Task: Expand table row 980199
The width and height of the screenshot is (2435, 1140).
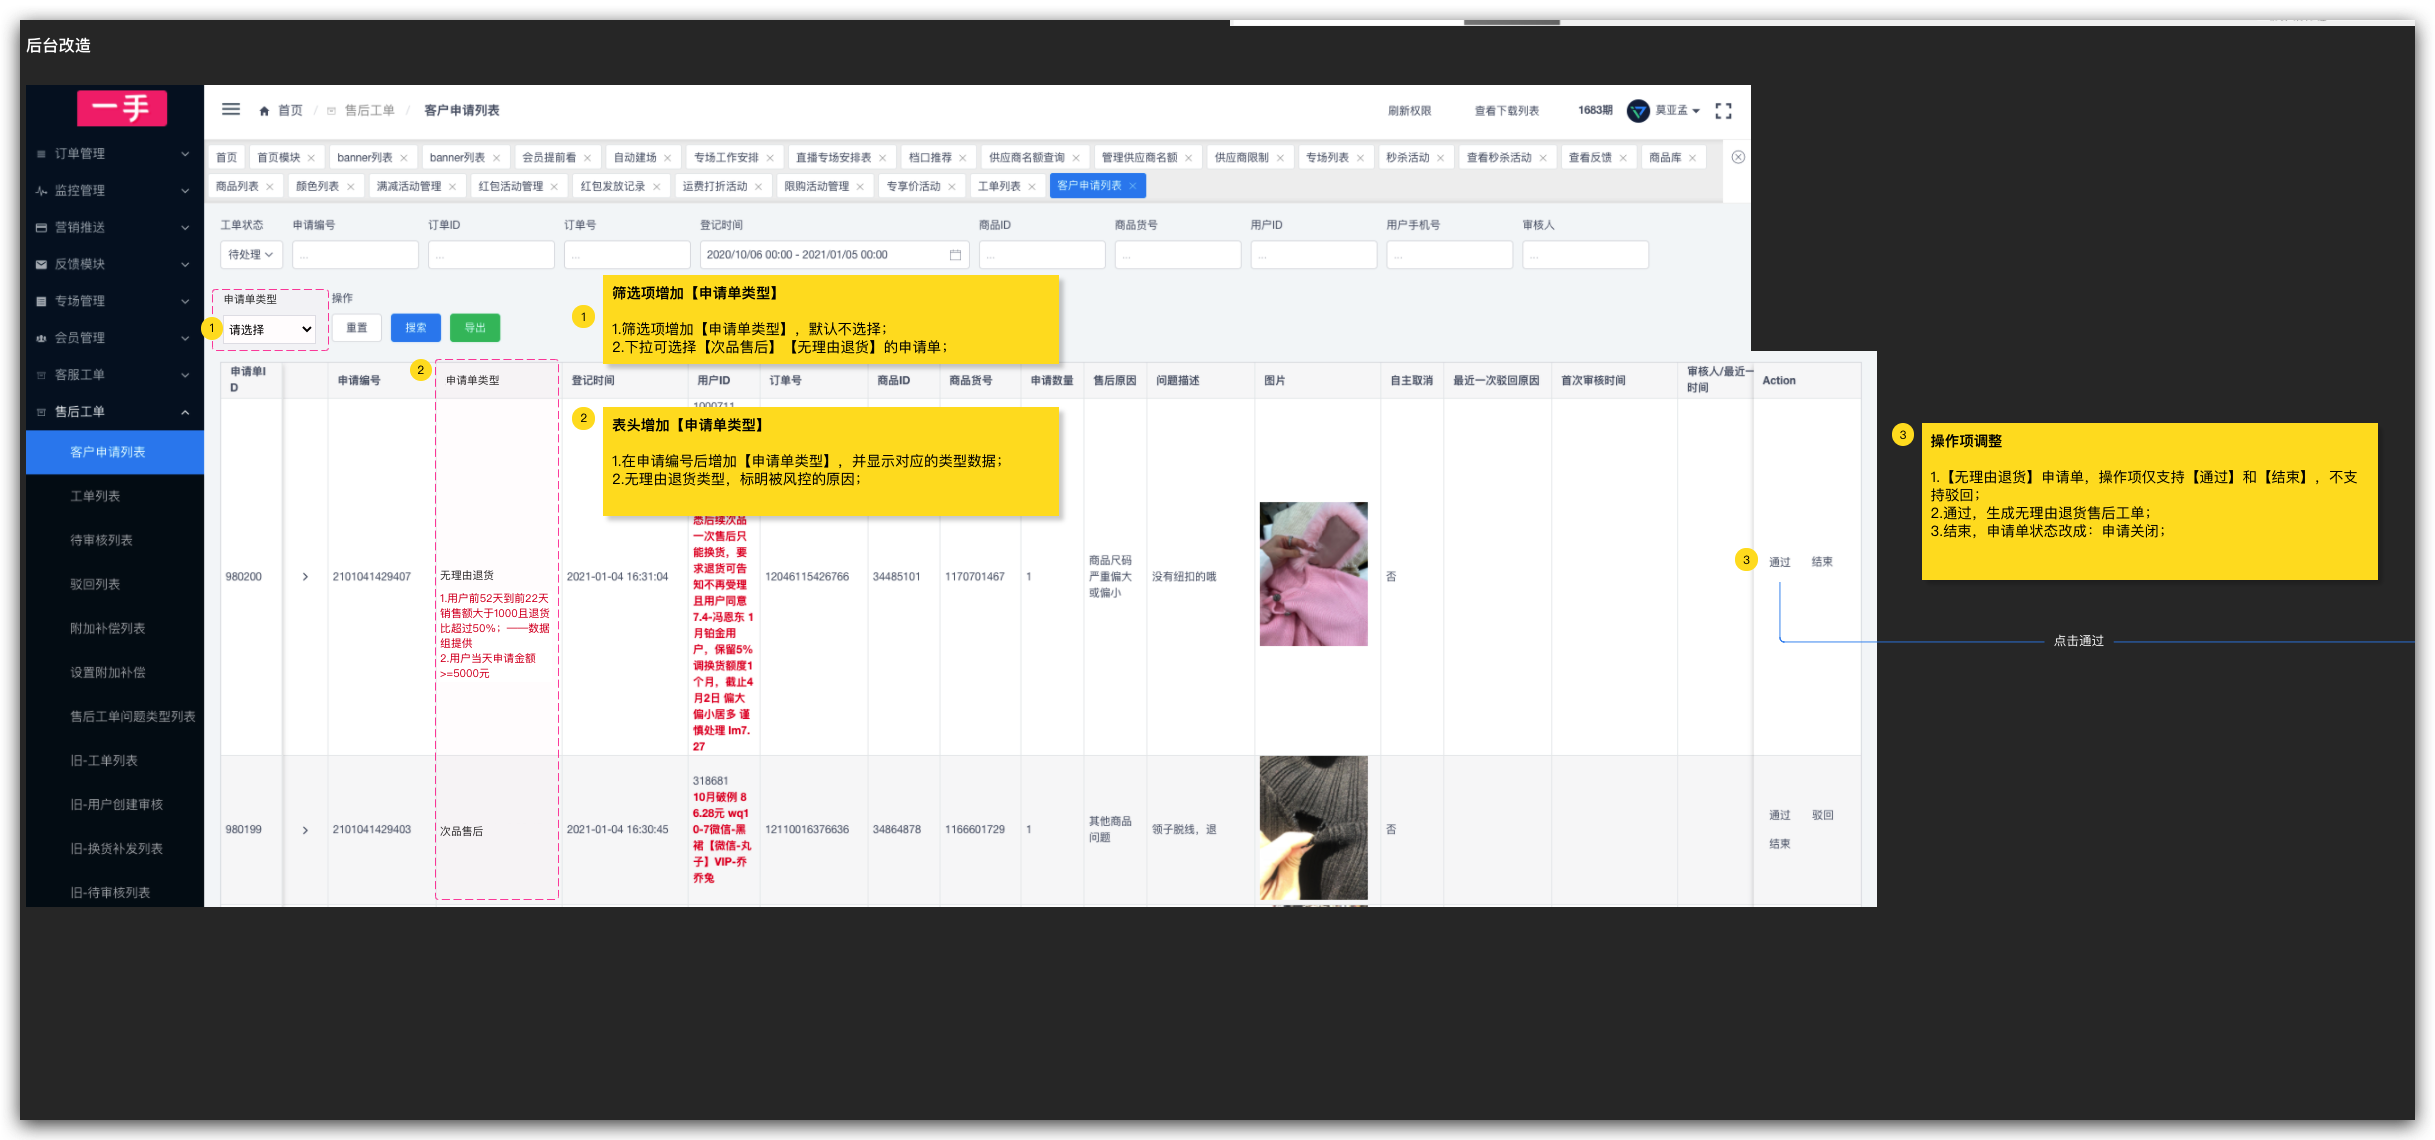Action: pos(305,830)
